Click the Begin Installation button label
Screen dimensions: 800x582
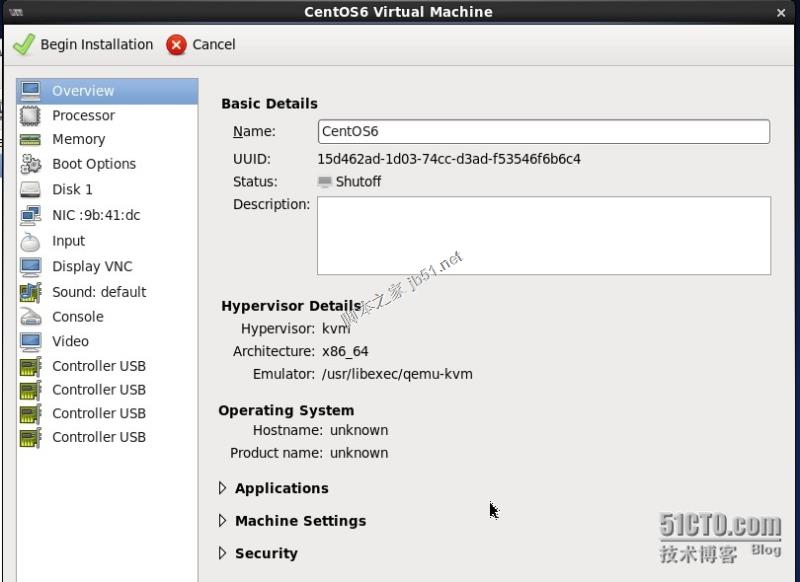97,44
